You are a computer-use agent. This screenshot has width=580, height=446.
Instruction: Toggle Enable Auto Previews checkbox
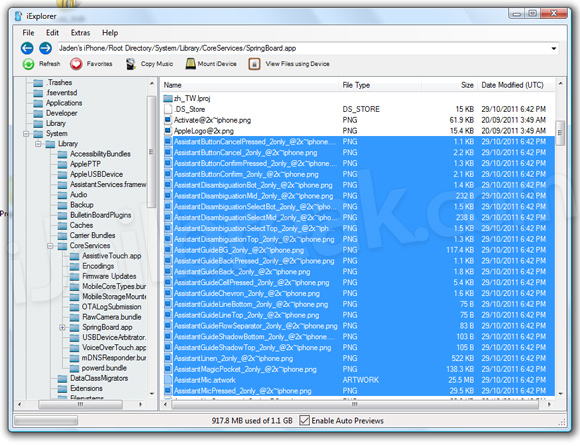tap(304, 420)
